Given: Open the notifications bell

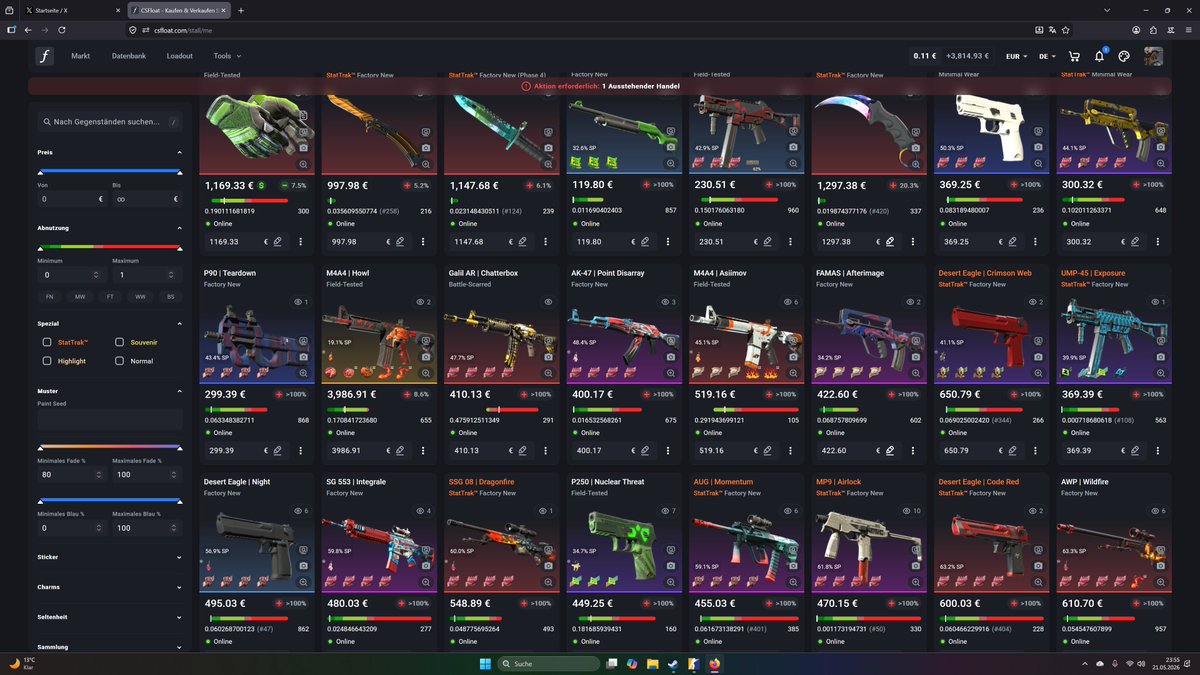Looking at the screenshot, I should tap(1099, 56).
